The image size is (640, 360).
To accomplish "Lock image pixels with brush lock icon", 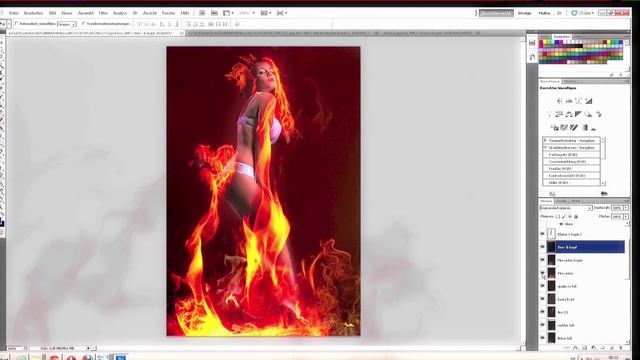I will 564,216.
